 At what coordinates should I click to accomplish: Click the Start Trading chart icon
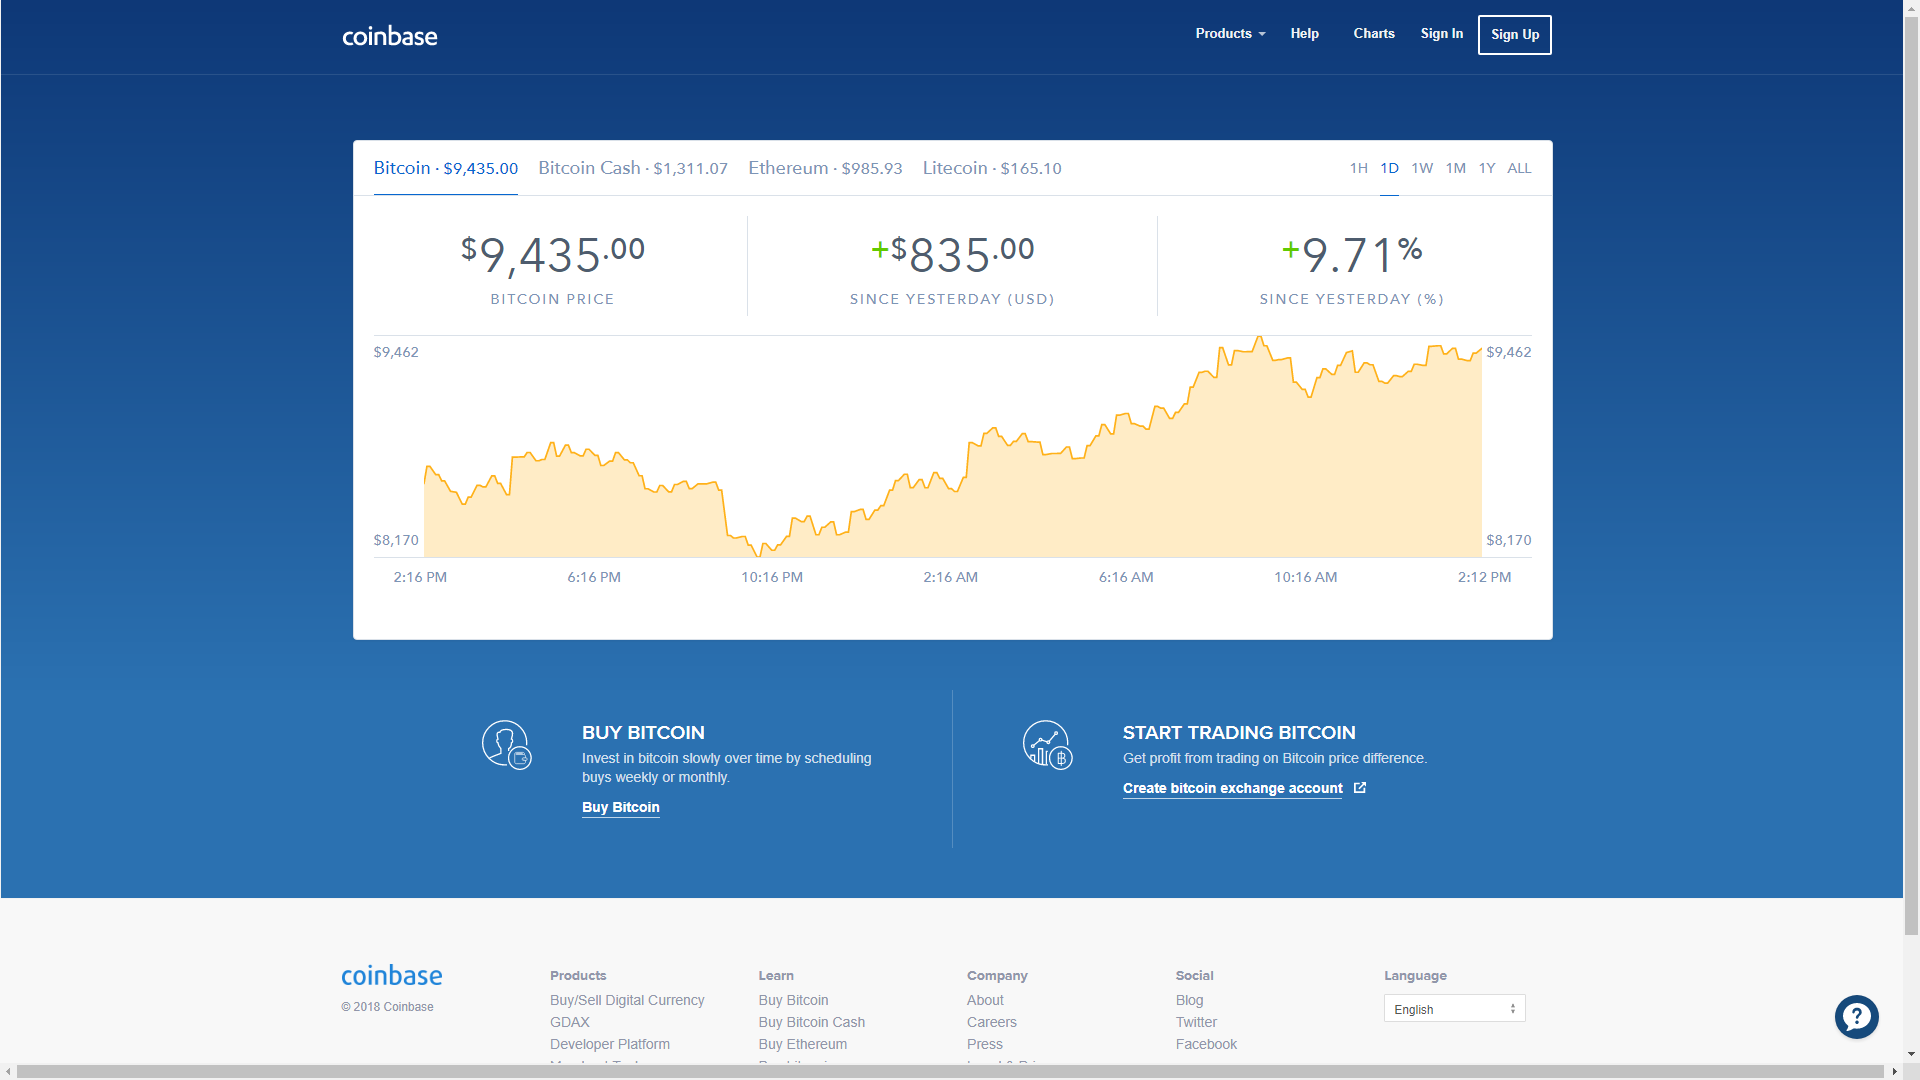[x=1047, y=745]
